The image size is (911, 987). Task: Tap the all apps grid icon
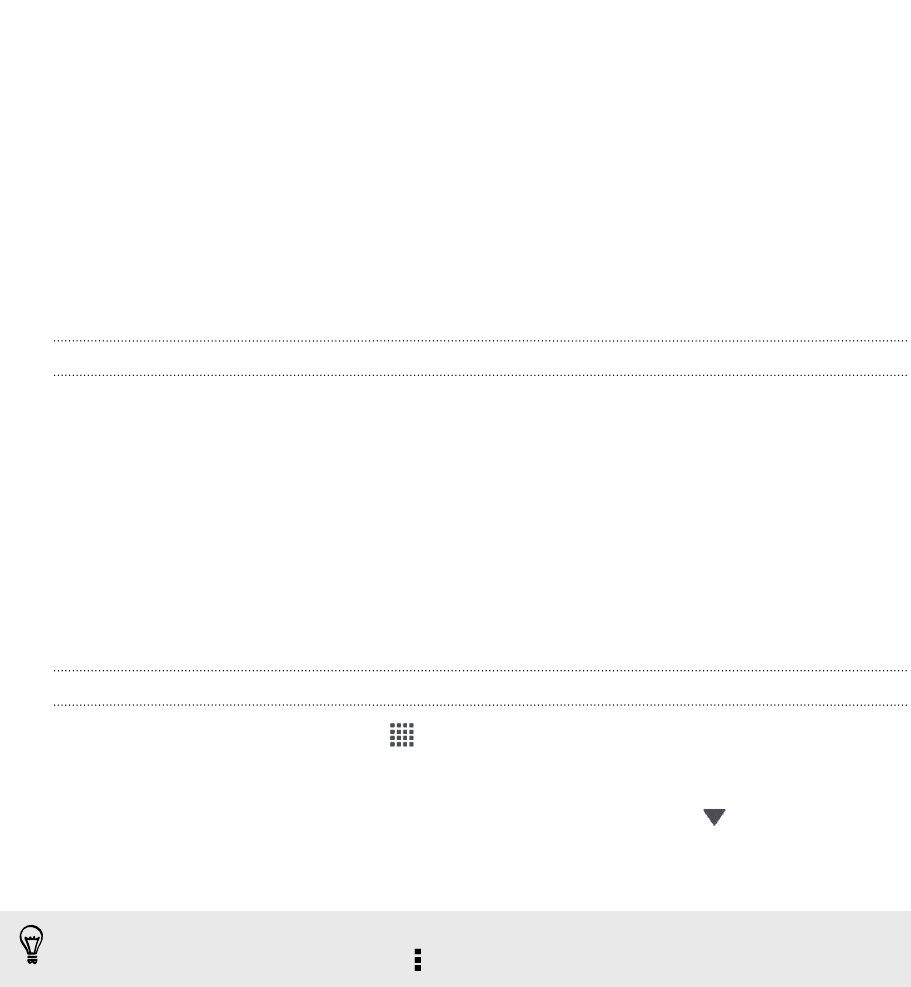tap(402, 735)
